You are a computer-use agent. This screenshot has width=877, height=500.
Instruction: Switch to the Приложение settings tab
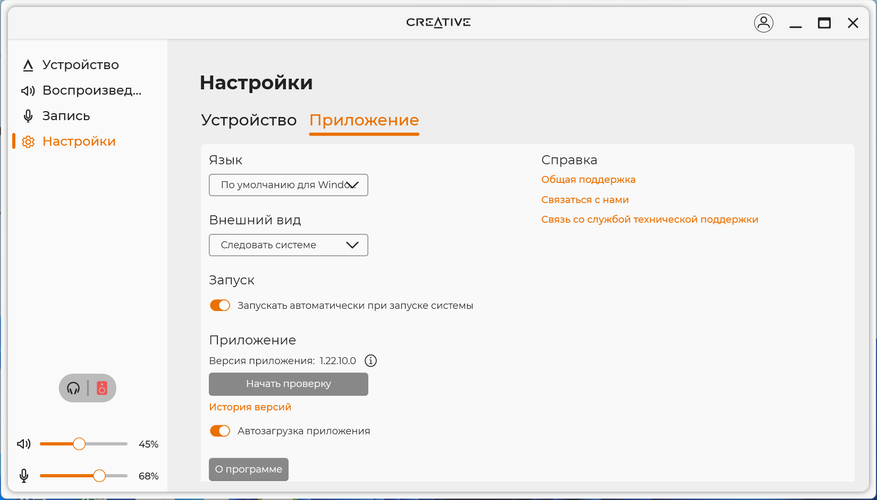(x=364, y=120)
